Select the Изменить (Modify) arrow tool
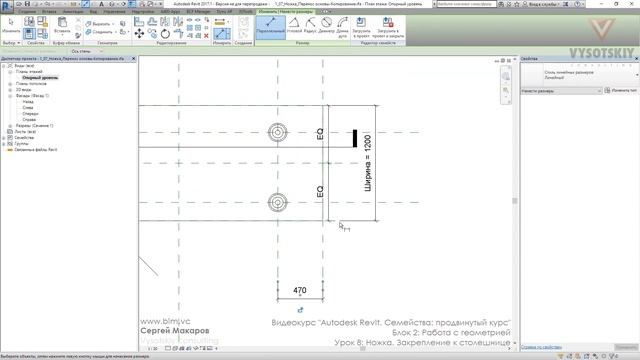 coord(11,25)
